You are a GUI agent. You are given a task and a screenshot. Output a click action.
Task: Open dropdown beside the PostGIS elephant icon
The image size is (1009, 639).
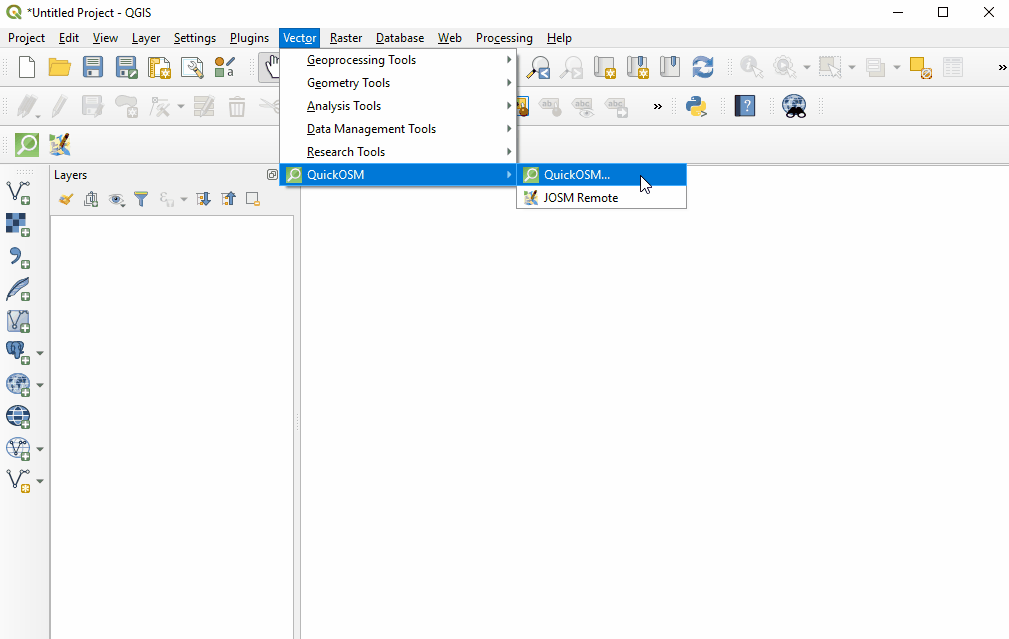point(40,353)
